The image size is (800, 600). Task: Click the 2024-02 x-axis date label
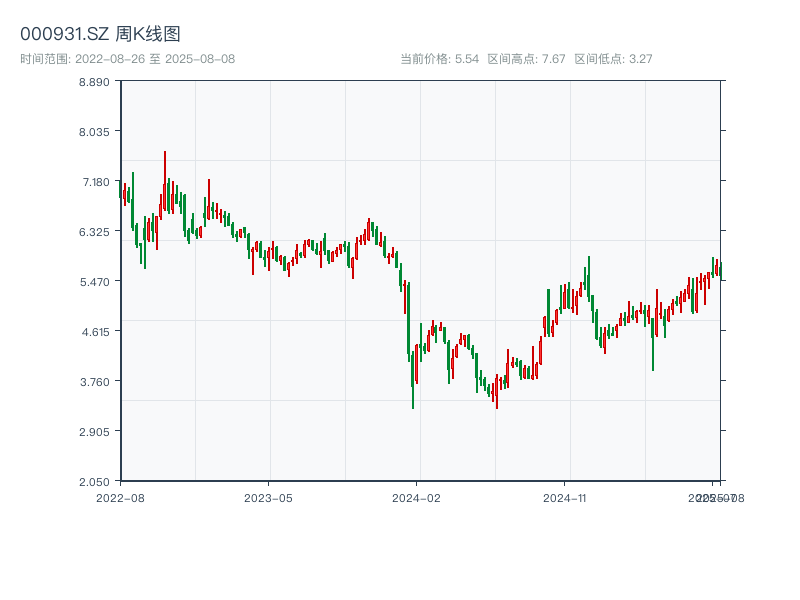417,497
